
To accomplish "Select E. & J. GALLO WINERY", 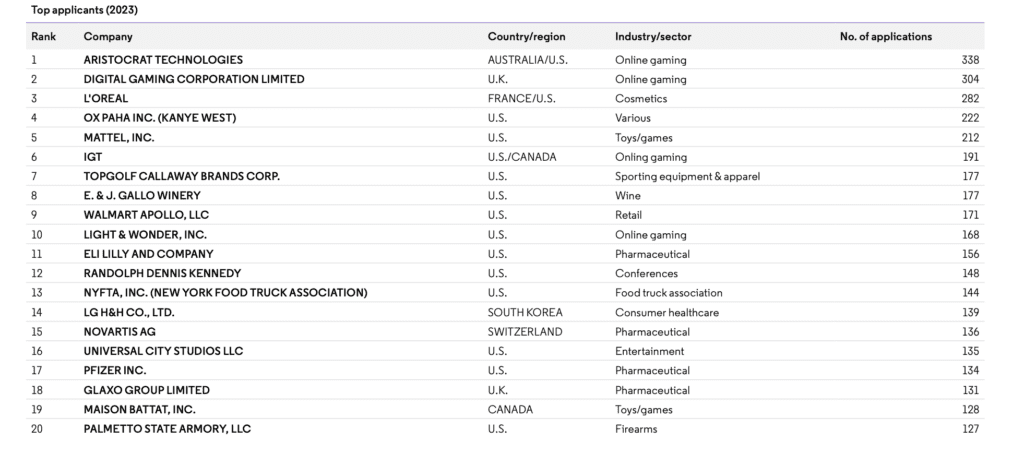I will point(142,196).
